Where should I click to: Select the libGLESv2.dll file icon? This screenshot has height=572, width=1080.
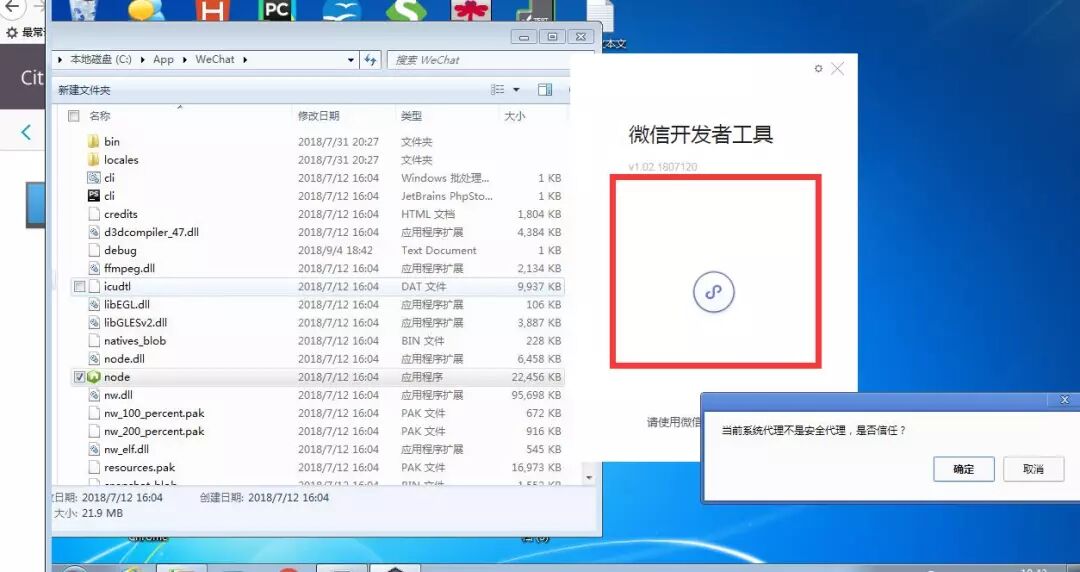pyautogui.click(x=94, y=323)
